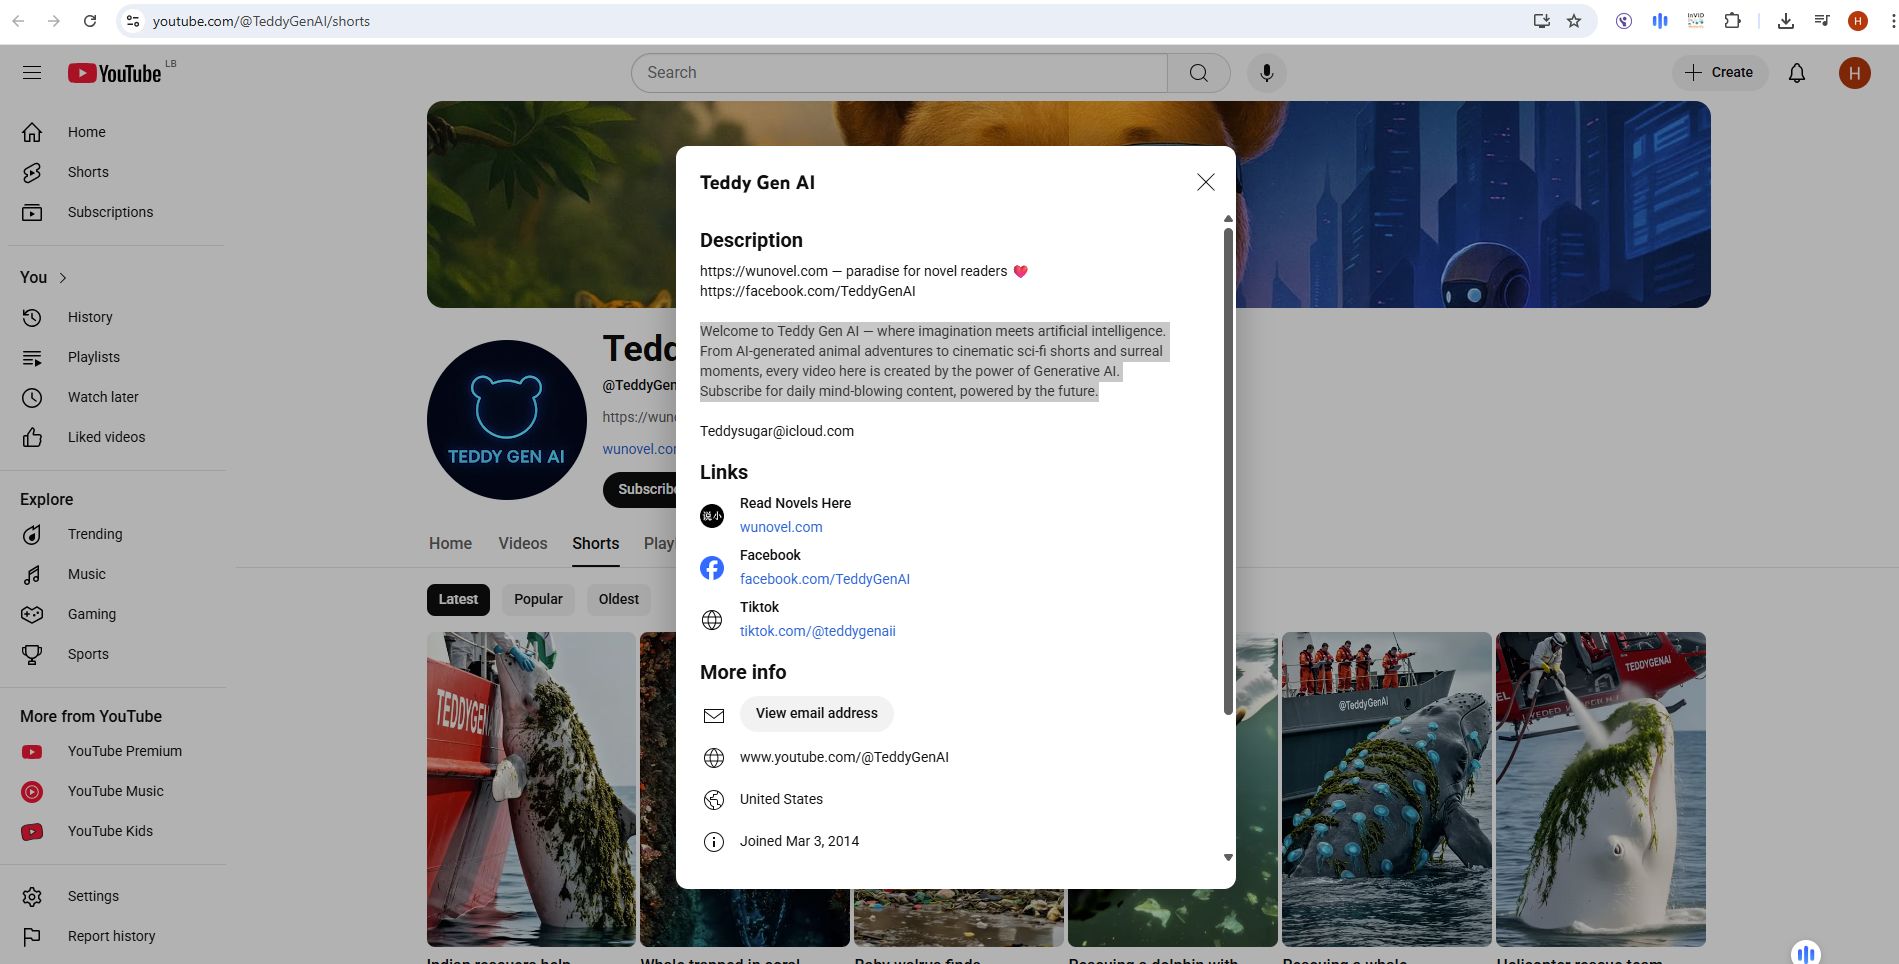Switch to channel Home tab
The width and height of the screenshot is (1899, 964).
click(450, 543)
